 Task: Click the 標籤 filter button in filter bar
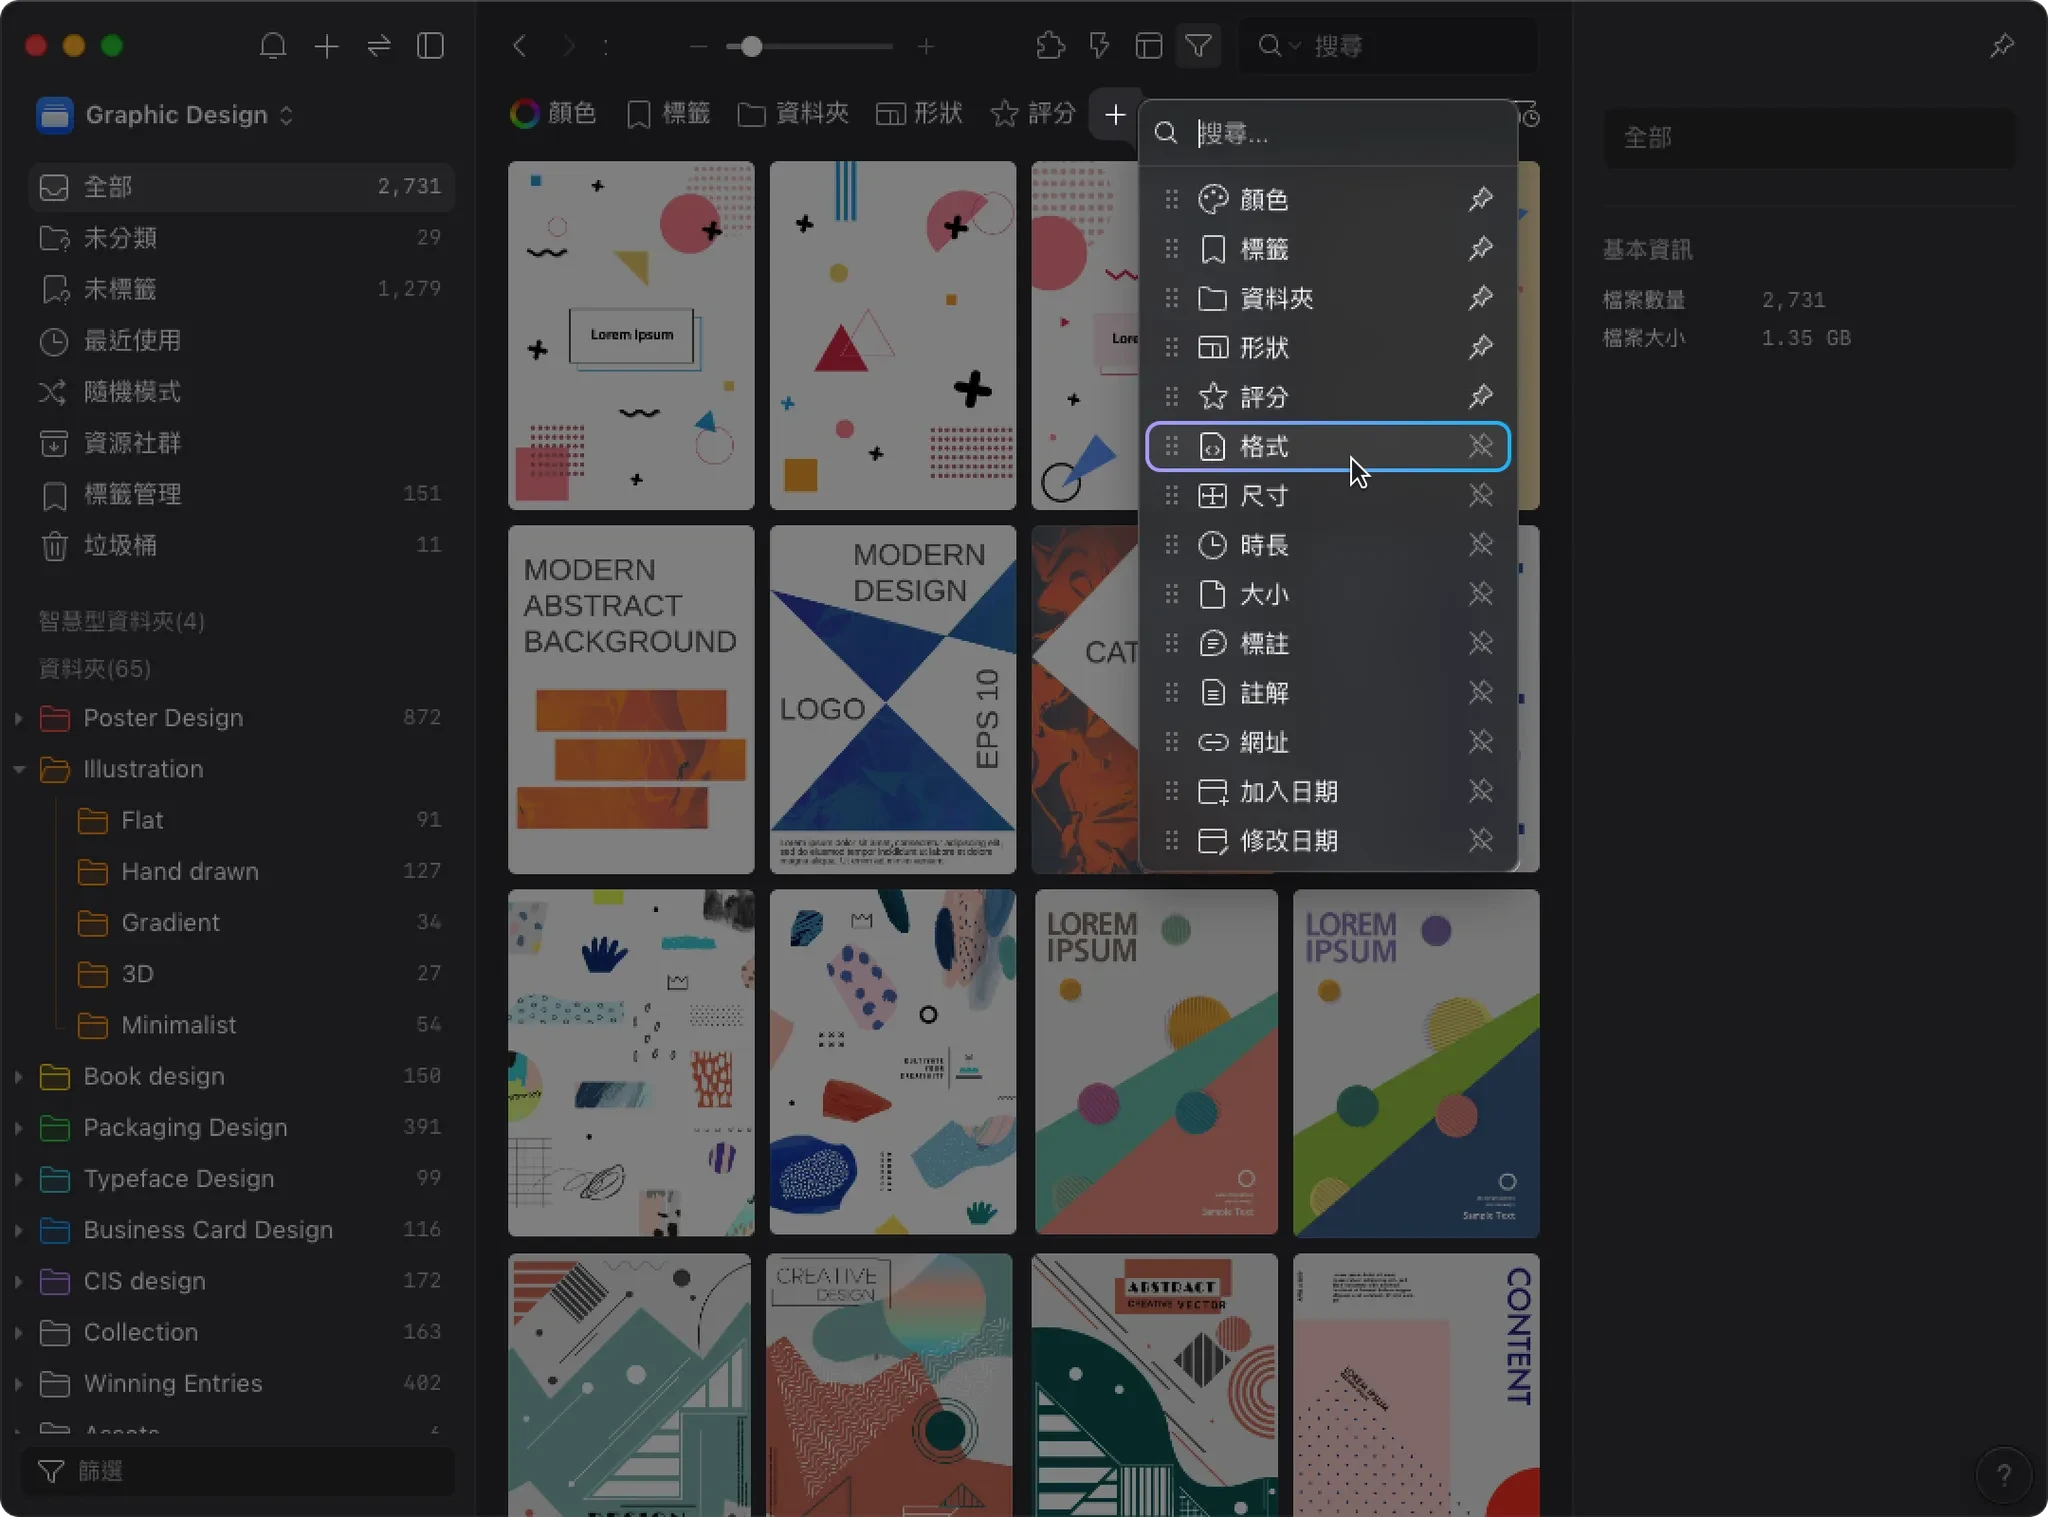(x=668, y=114)
